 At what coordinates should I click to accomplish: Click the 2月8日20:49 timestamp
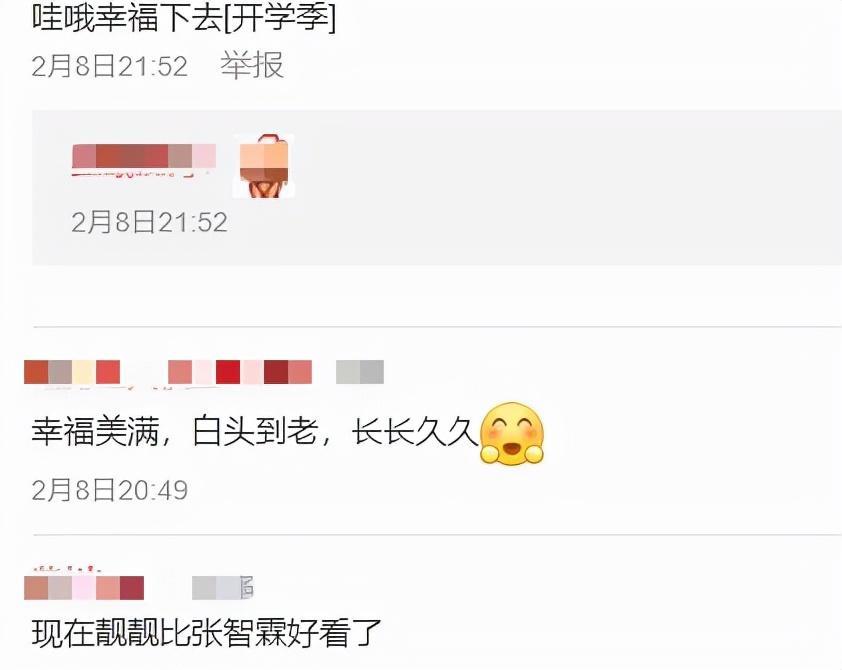[110, 490]
